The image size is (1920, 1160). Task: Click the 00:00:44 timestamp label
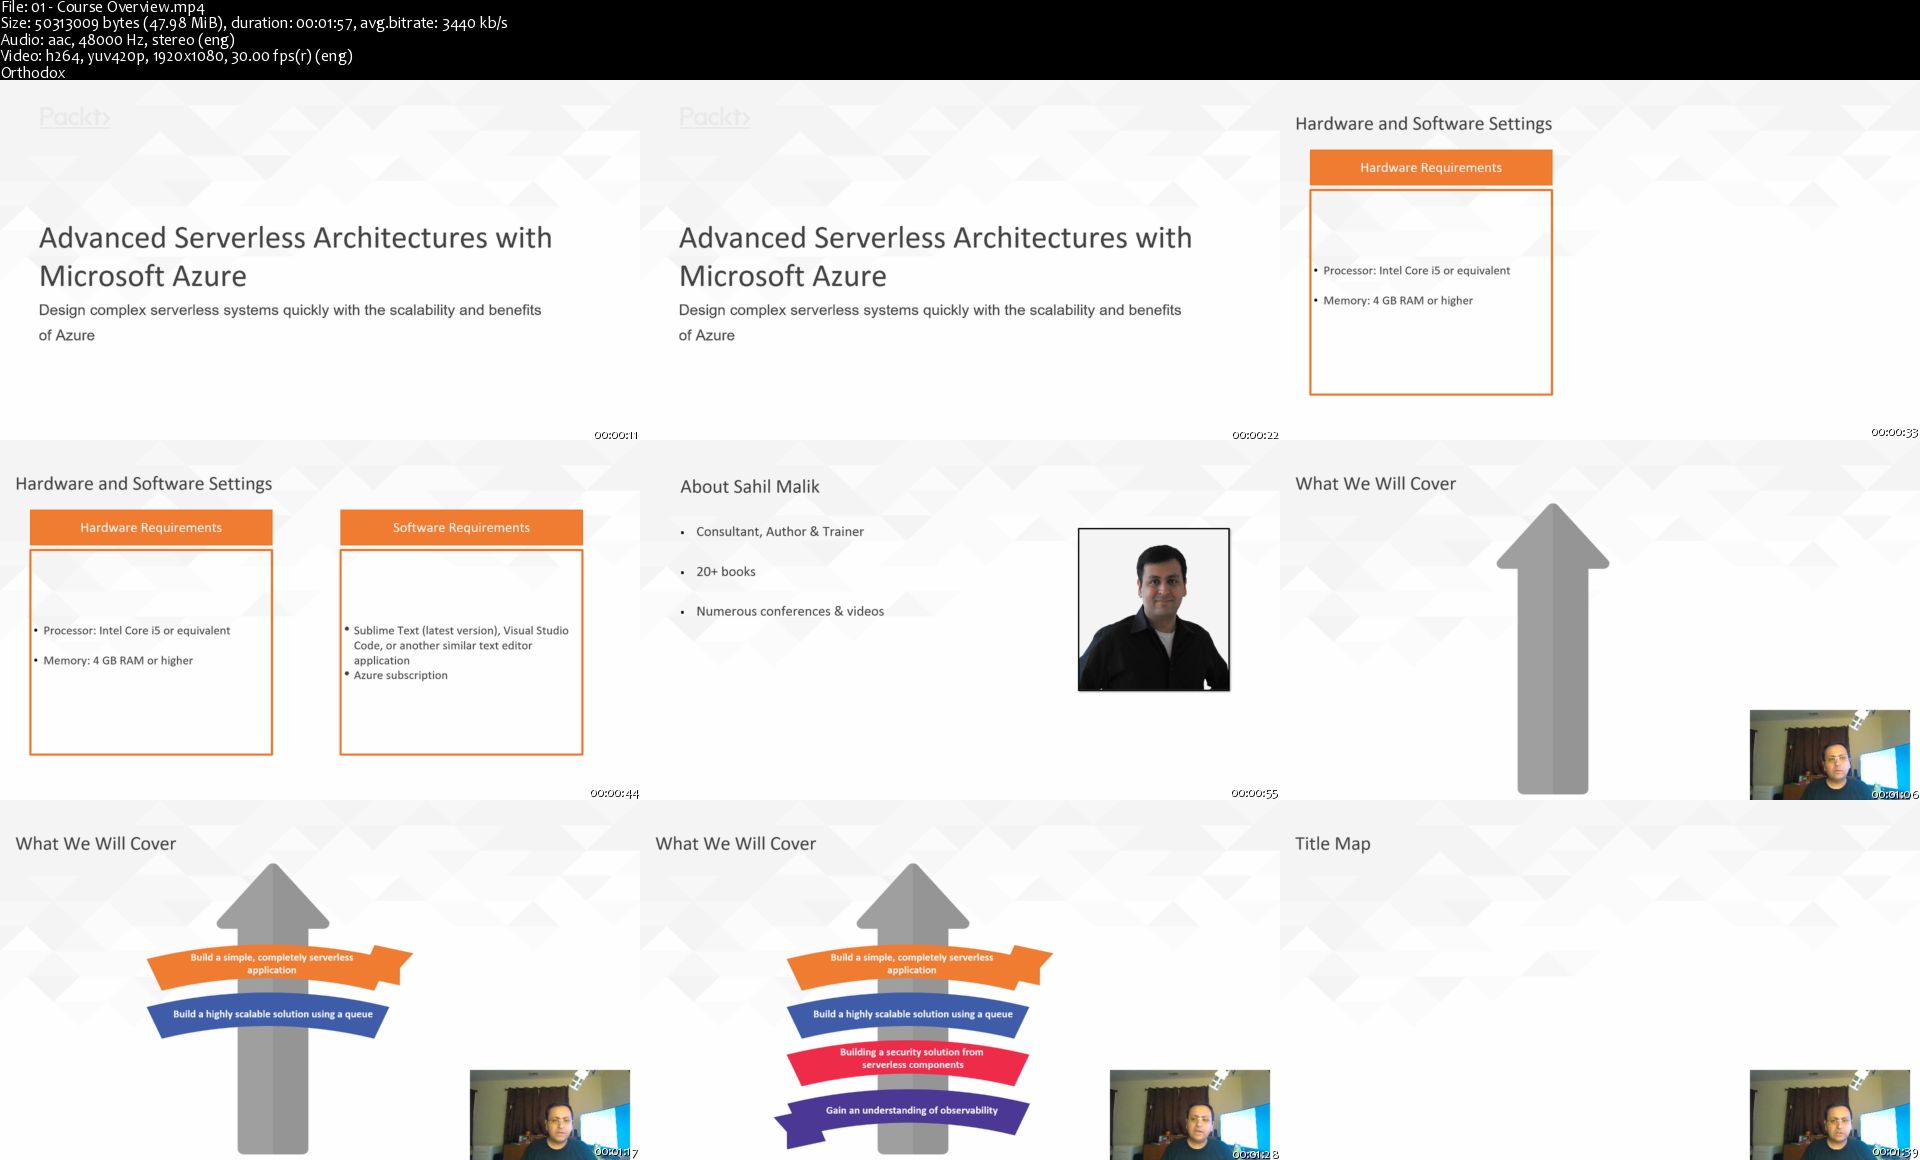coord(614,793)
